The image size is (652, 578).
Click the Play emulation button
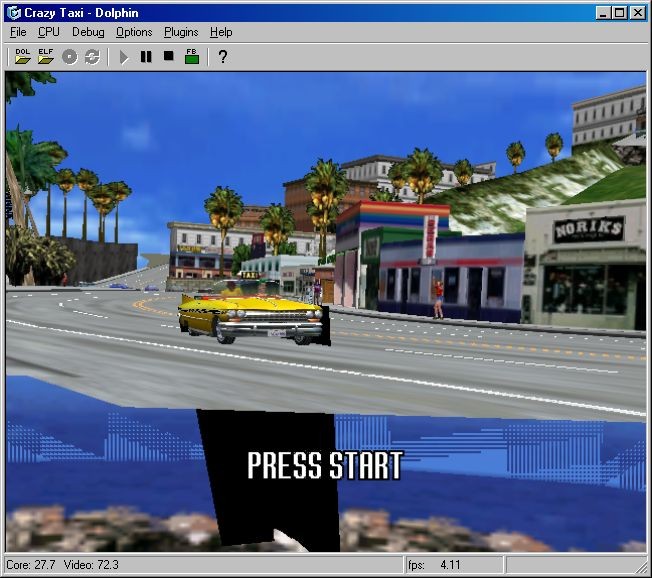[123, 57]
